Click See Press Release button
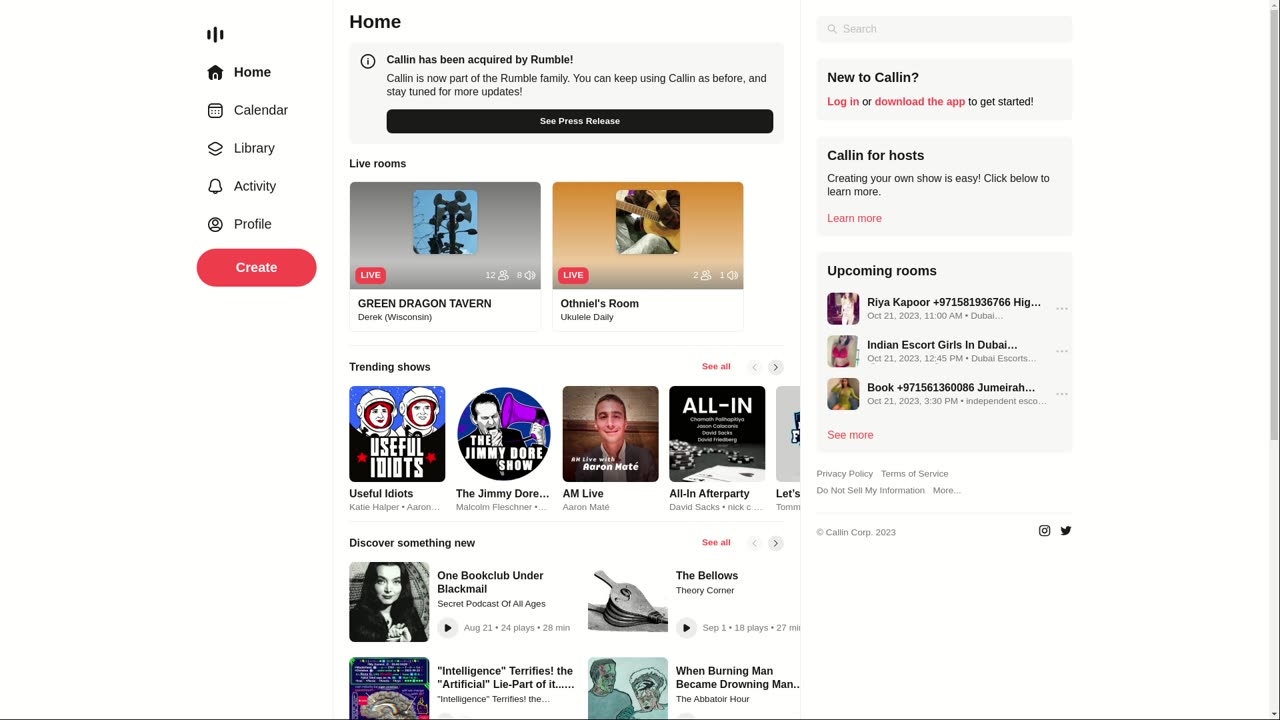Image resolution: width=1280 pixels, height=720 pixels. coord(580,121)
